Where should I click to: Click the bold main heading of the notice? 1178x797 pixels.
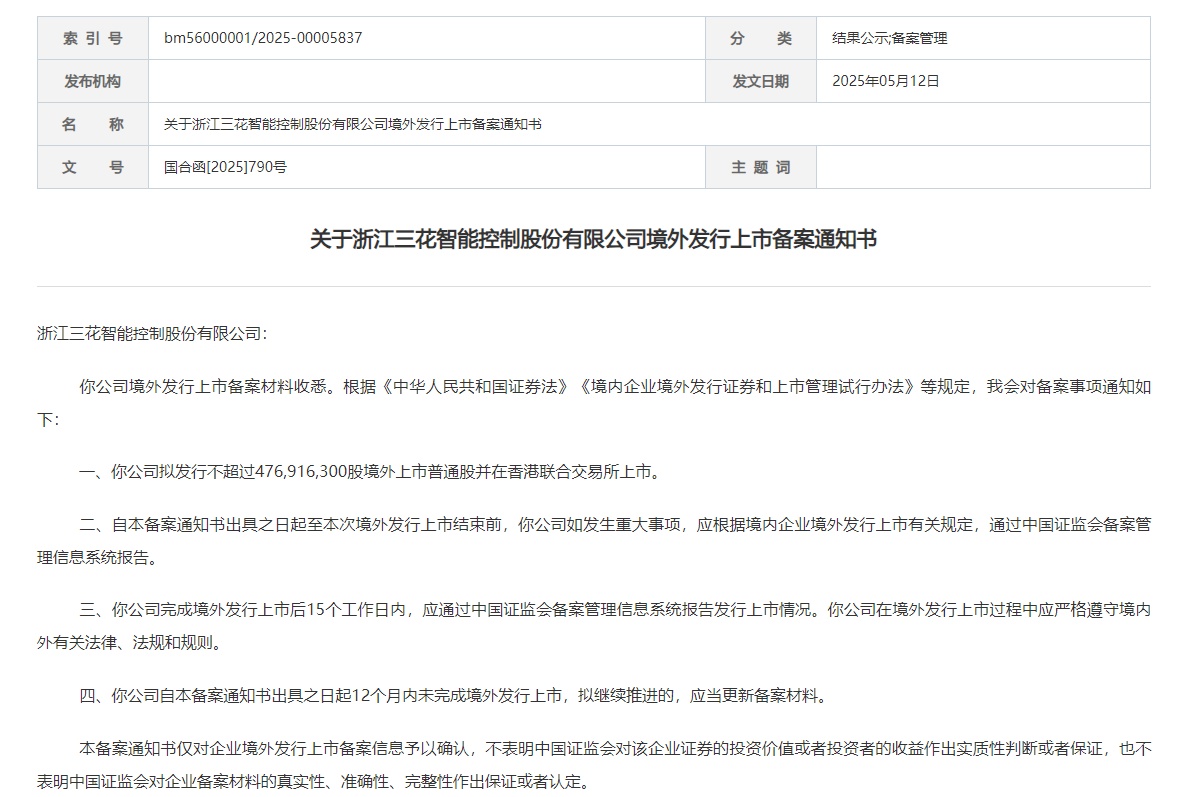pos(594,239)
